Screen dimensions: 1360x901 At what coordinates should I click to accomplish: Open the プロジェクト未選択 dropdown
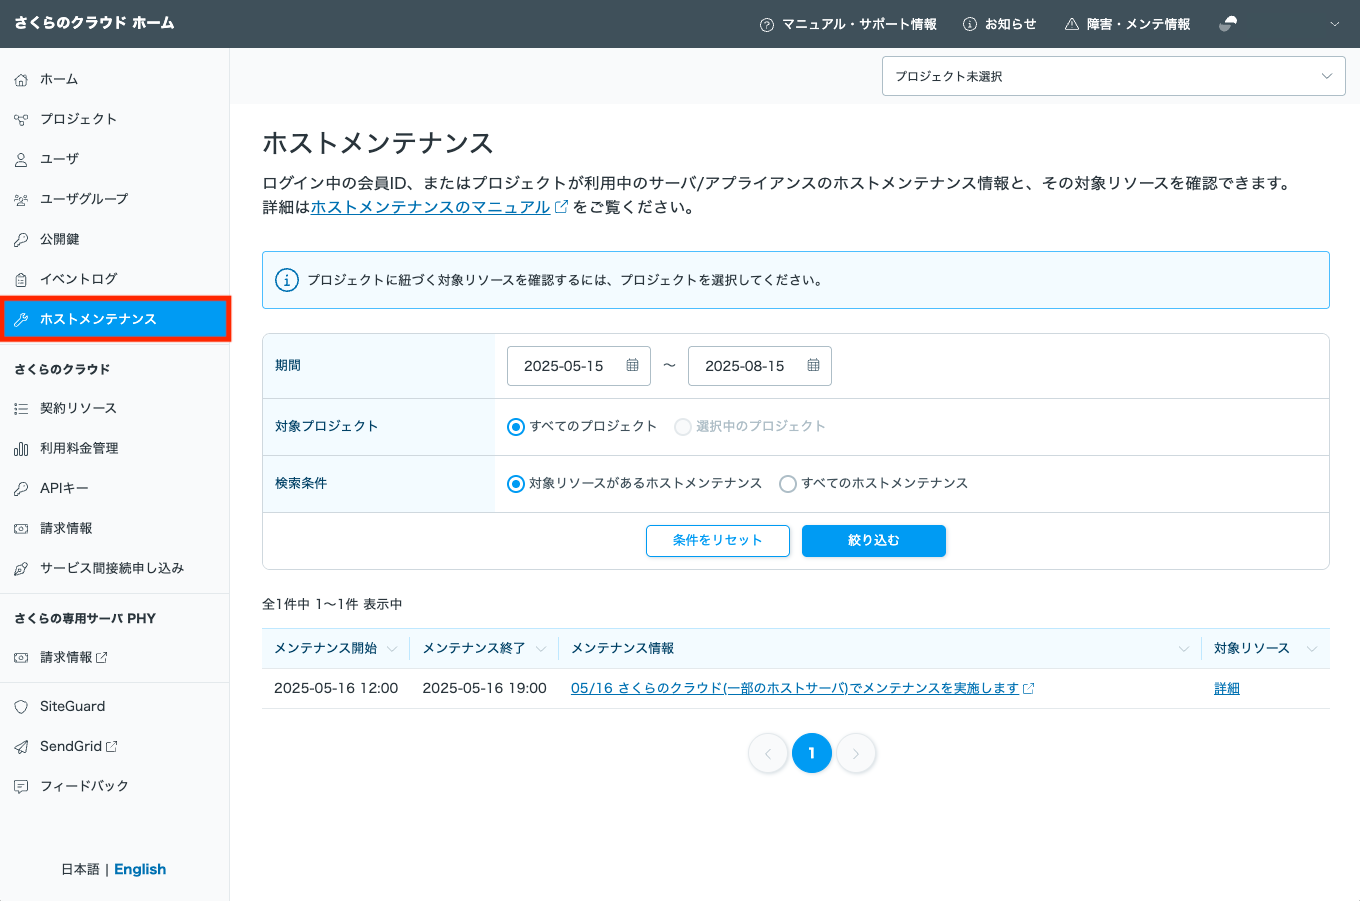click(1113, 75)
